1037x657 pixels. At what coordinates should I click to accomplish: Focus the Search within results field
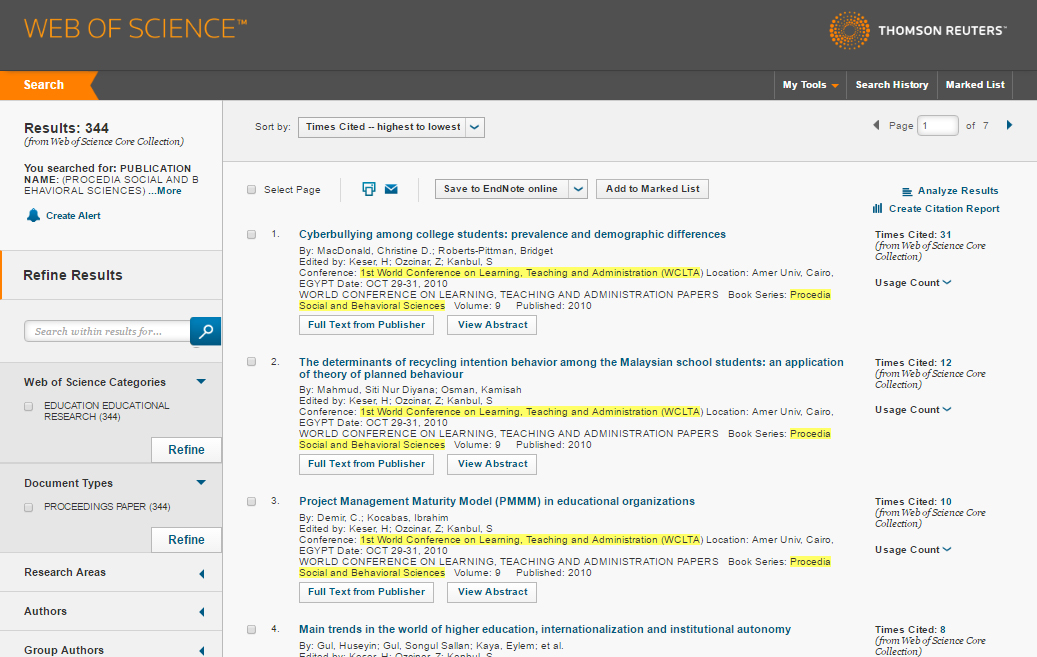pyautogui.click(x=107, y=331)
